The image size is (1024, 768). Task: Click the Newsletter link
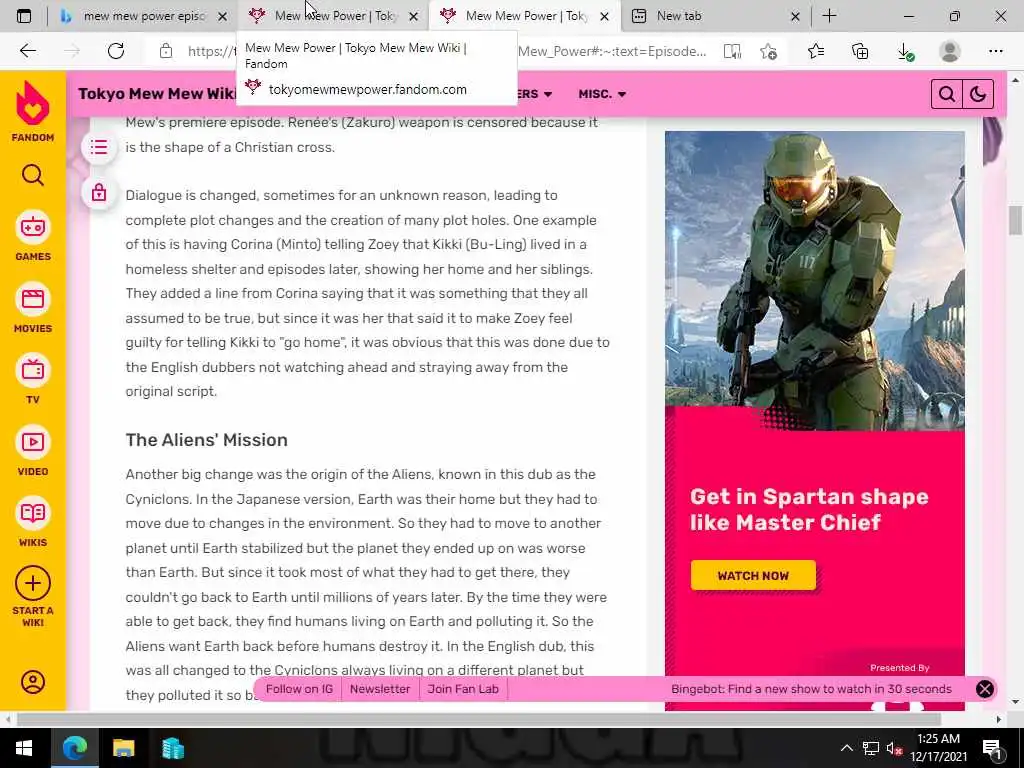coord(379,689)
